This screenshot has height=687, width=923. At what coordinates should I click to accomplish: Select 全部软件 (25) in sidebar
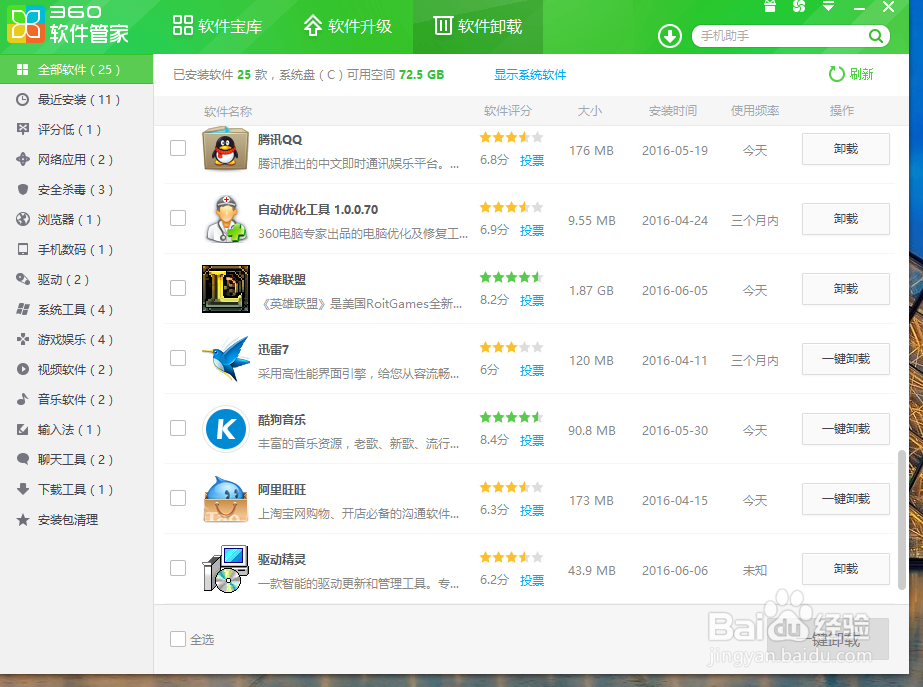[x=77, y=69]
